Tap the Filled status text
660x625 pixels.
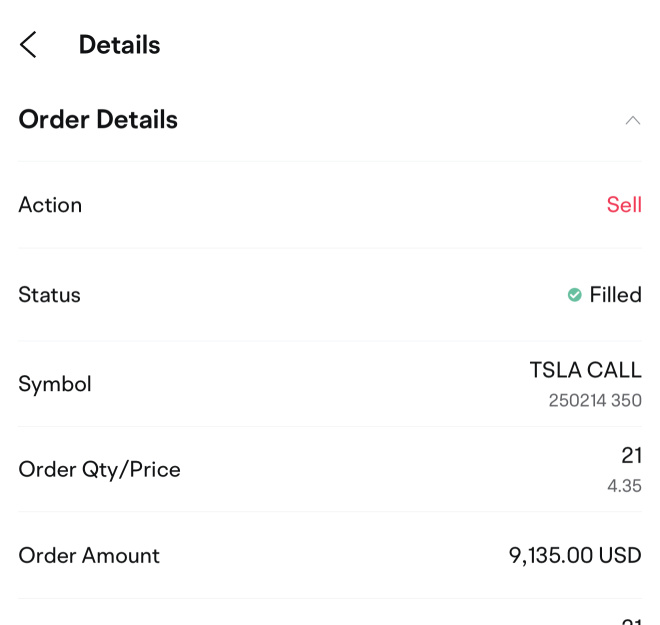(x=615, y=295)
